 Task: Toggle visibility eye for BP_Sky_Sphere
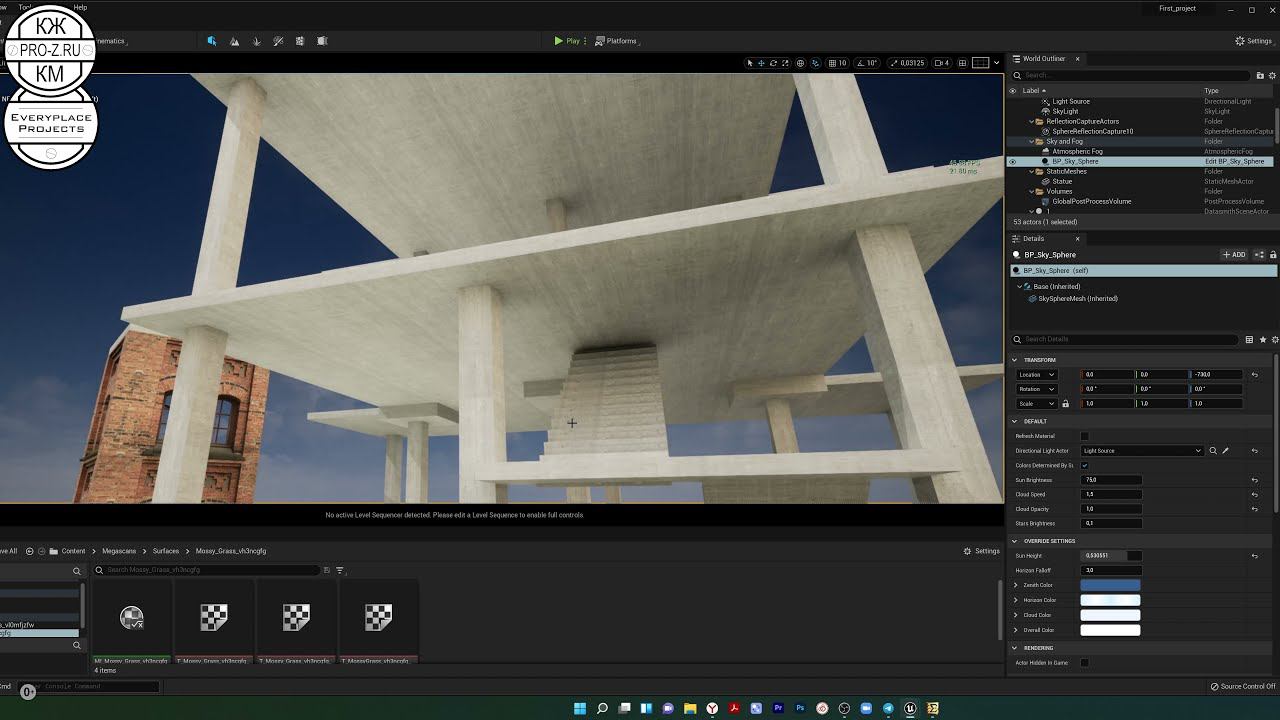(x=1012, y=161)
